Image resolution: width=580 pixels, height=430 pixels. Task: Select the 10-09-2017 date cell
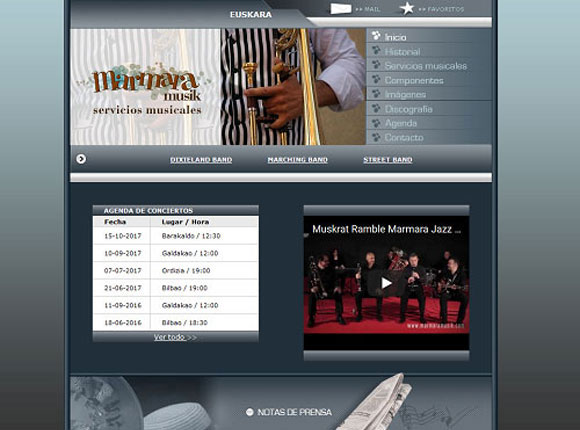pyautogui.click(x=122, y=253)
